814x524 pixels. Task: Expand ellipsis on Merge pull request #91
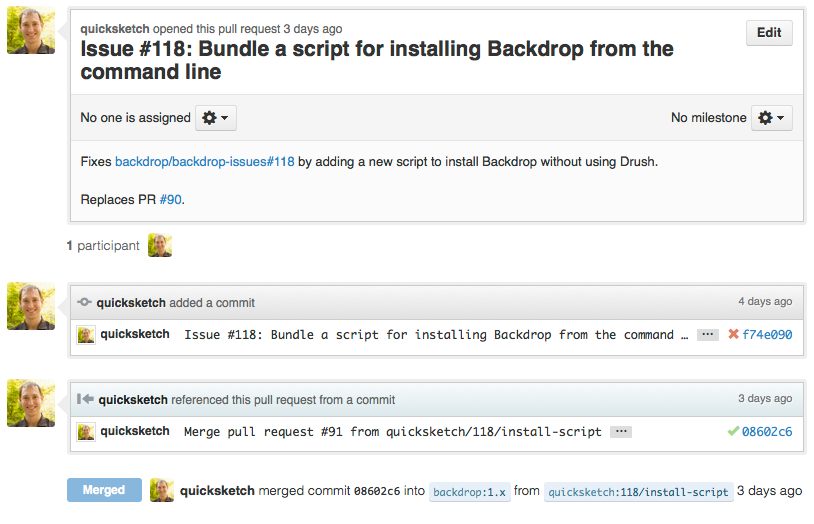(621, 432)
